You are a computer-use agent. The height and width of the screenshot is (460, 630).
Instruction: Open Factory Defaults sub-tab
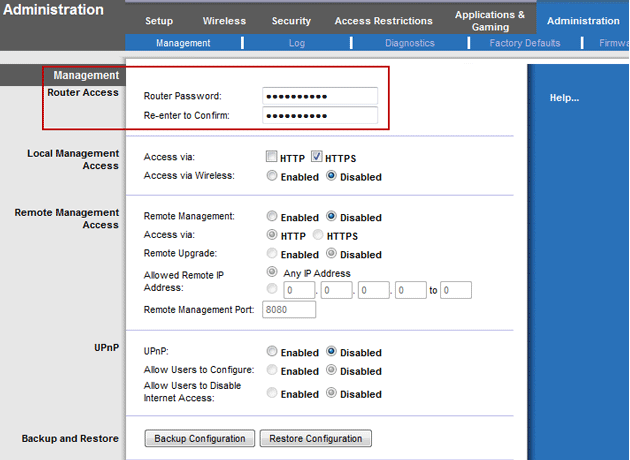pos(525,43)
